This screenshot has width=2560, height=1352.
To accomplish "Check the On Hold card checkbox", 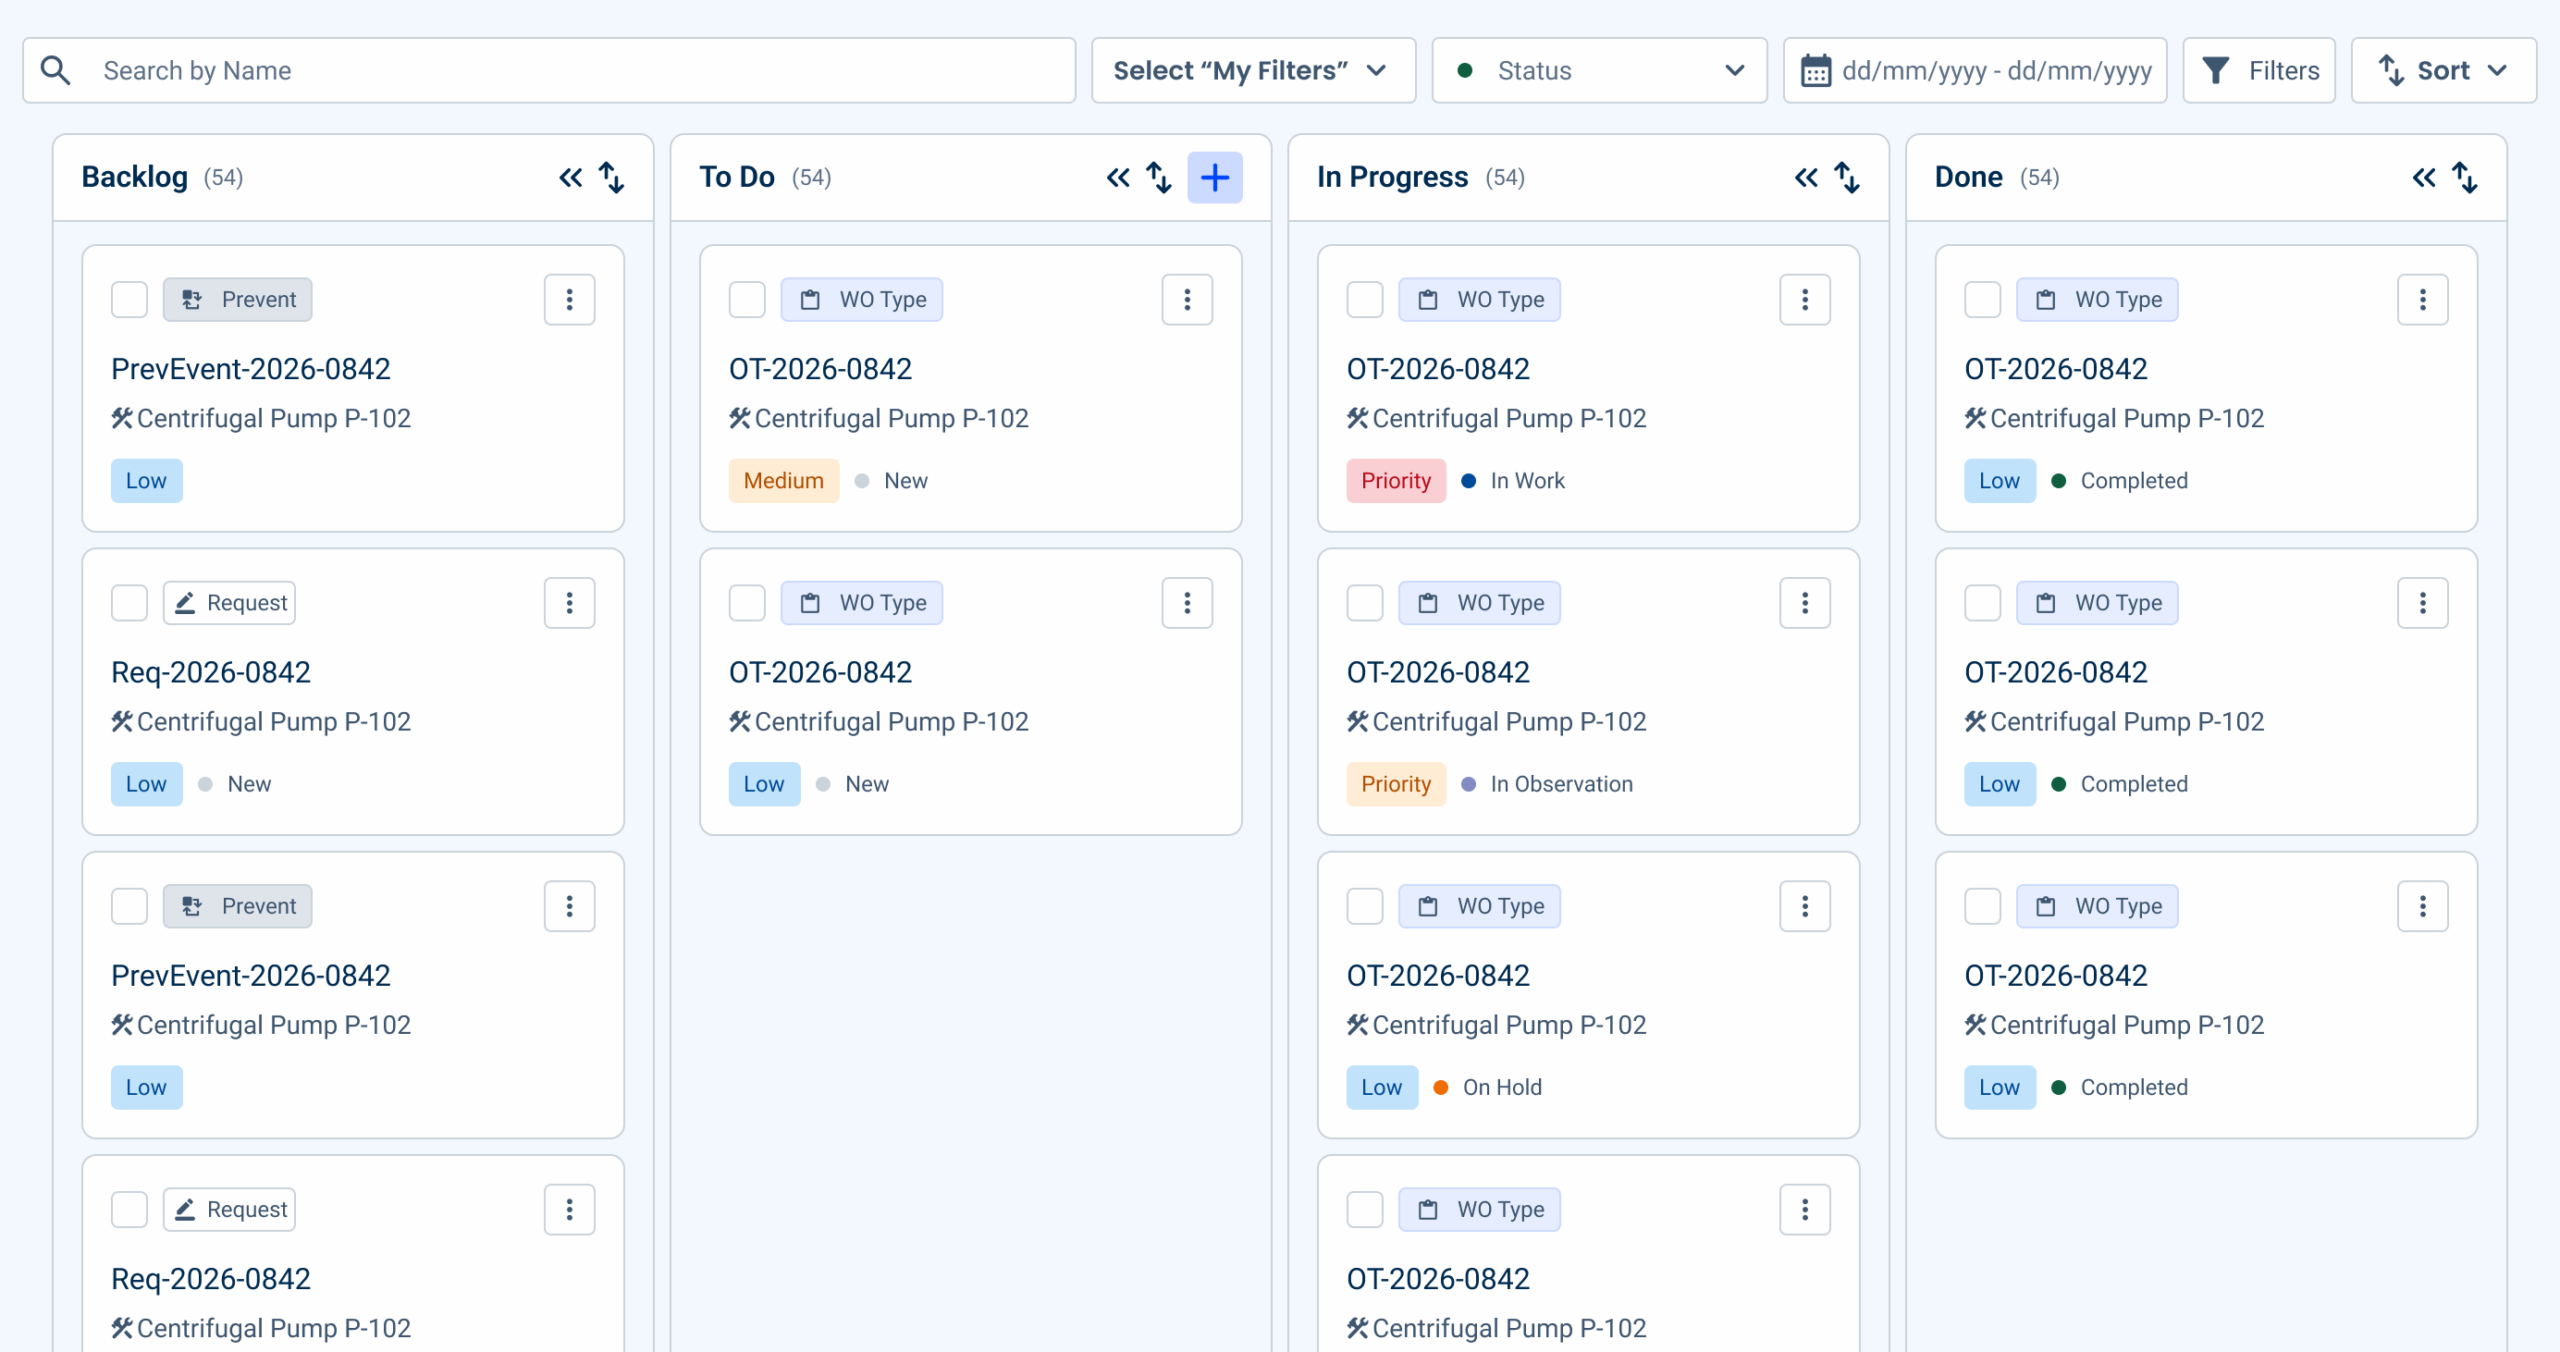I will [1365, 906].
